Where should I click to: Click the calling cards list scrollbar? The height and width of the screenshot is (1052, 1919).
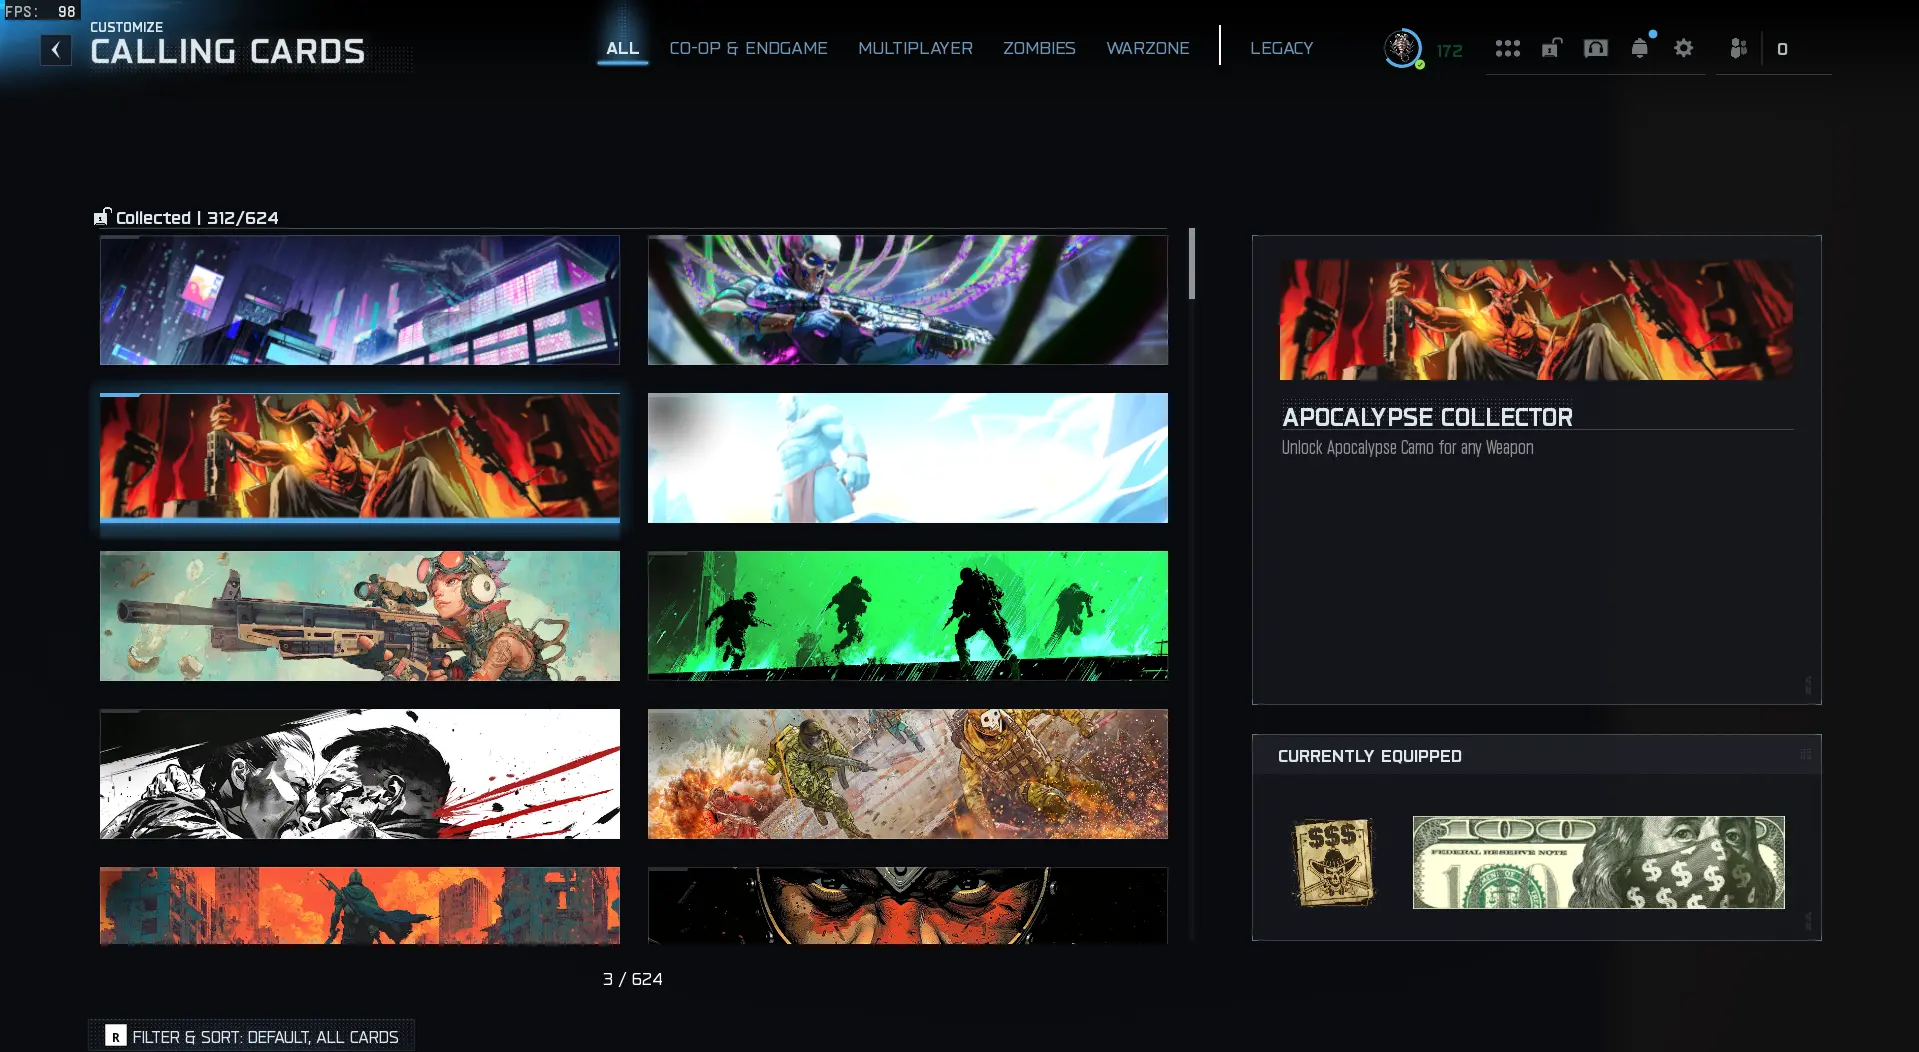coord(1191,264)
